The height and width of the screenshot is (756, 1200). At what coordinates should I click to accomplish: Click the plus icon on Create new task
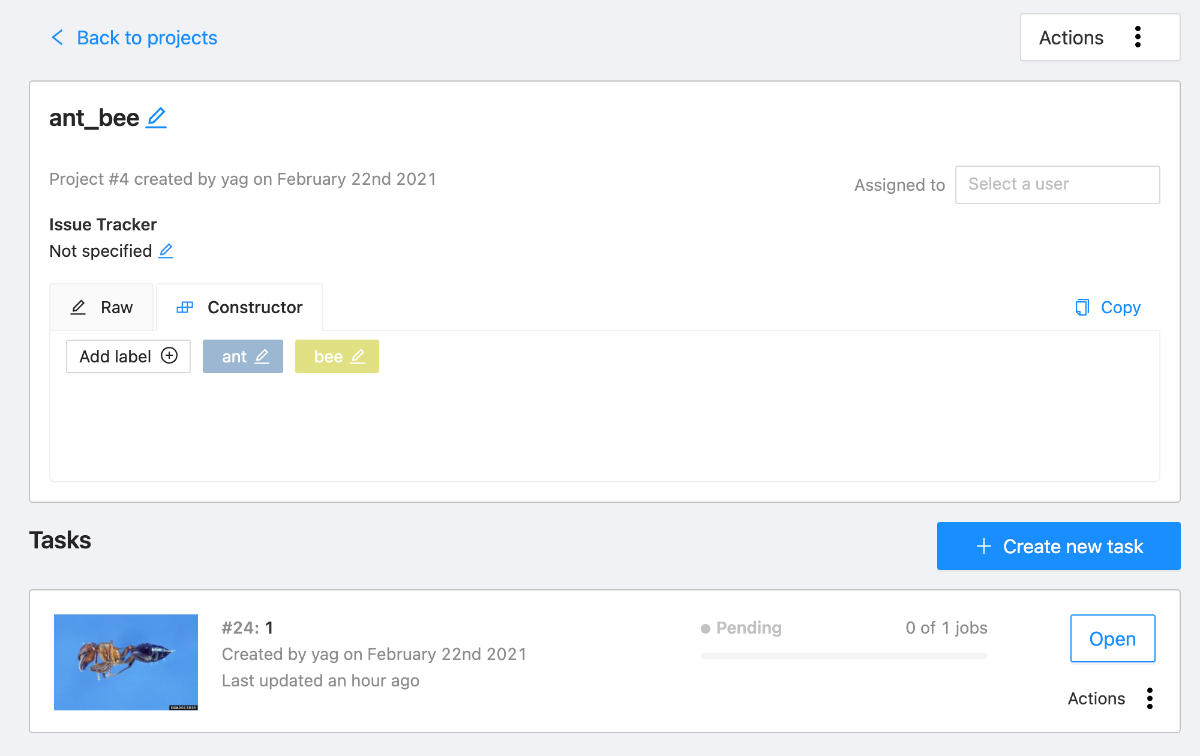[x=984, y=546]
